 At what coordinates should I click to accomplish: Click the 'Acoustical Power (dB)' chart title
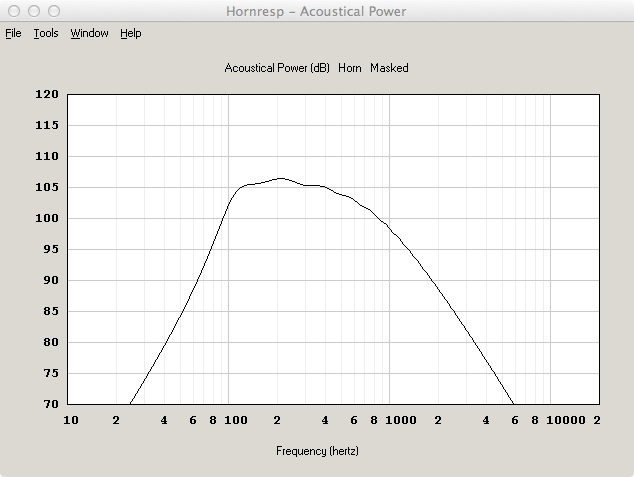(277, 68)
